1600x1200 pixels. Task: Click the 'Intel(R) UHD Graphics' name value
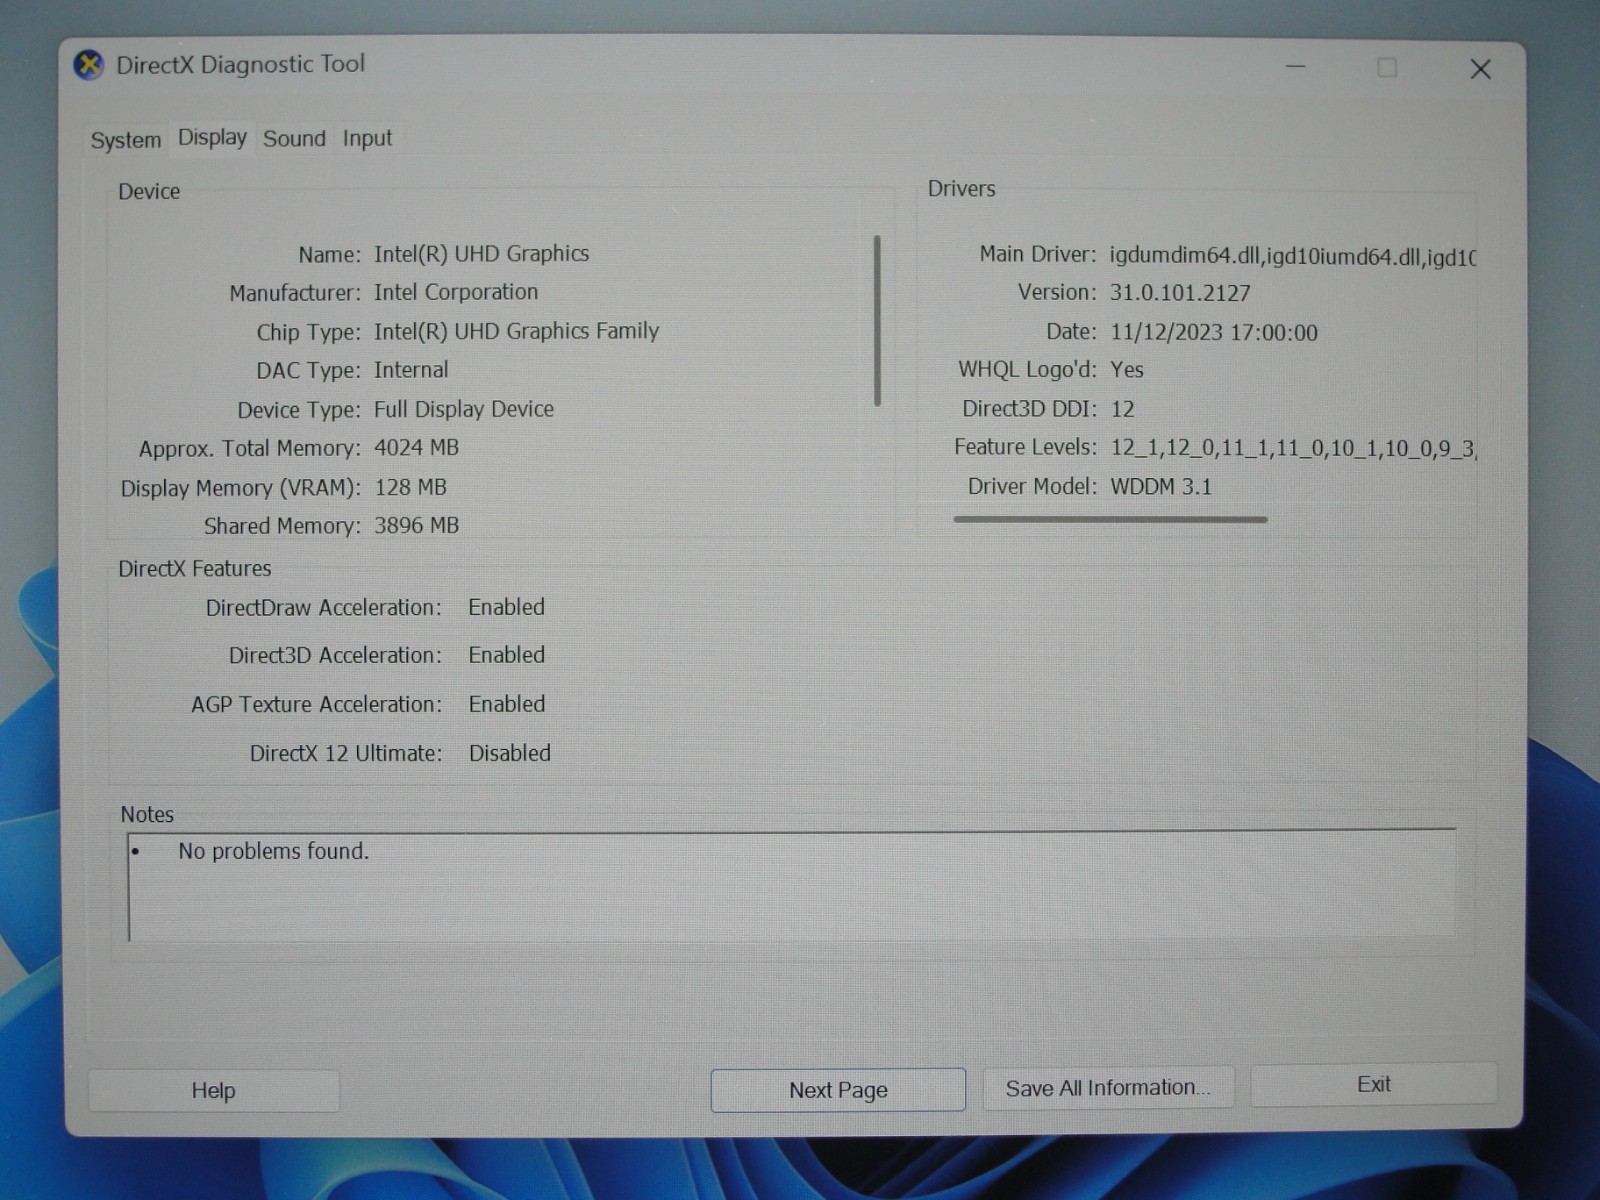481,254
